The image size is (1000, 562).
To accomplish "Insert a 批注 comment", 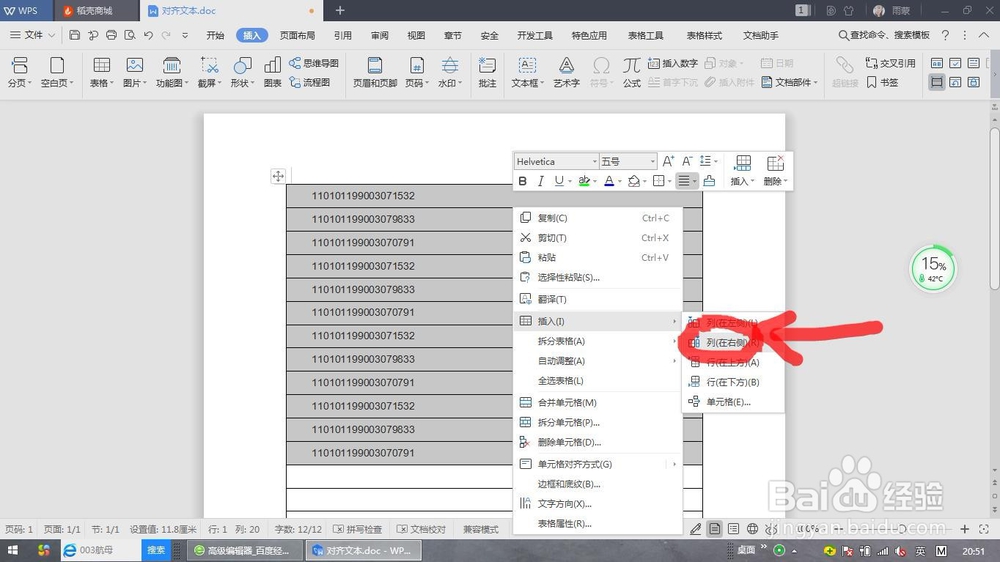I will (x=487, y=72).
